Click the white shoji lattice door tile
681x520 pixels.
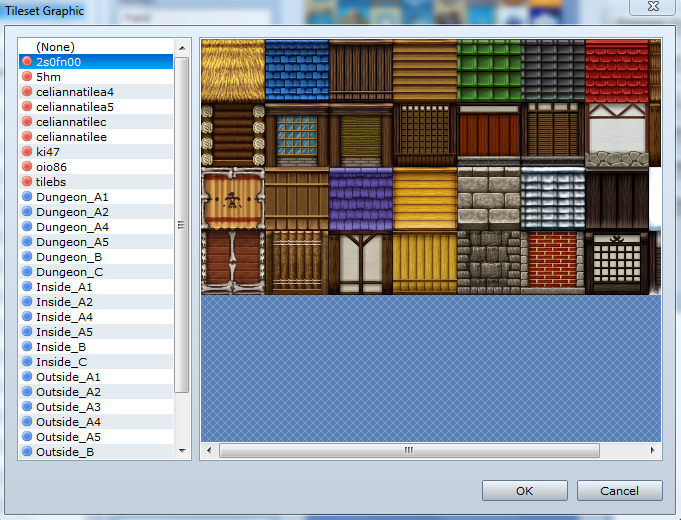[x=617, y=263]
